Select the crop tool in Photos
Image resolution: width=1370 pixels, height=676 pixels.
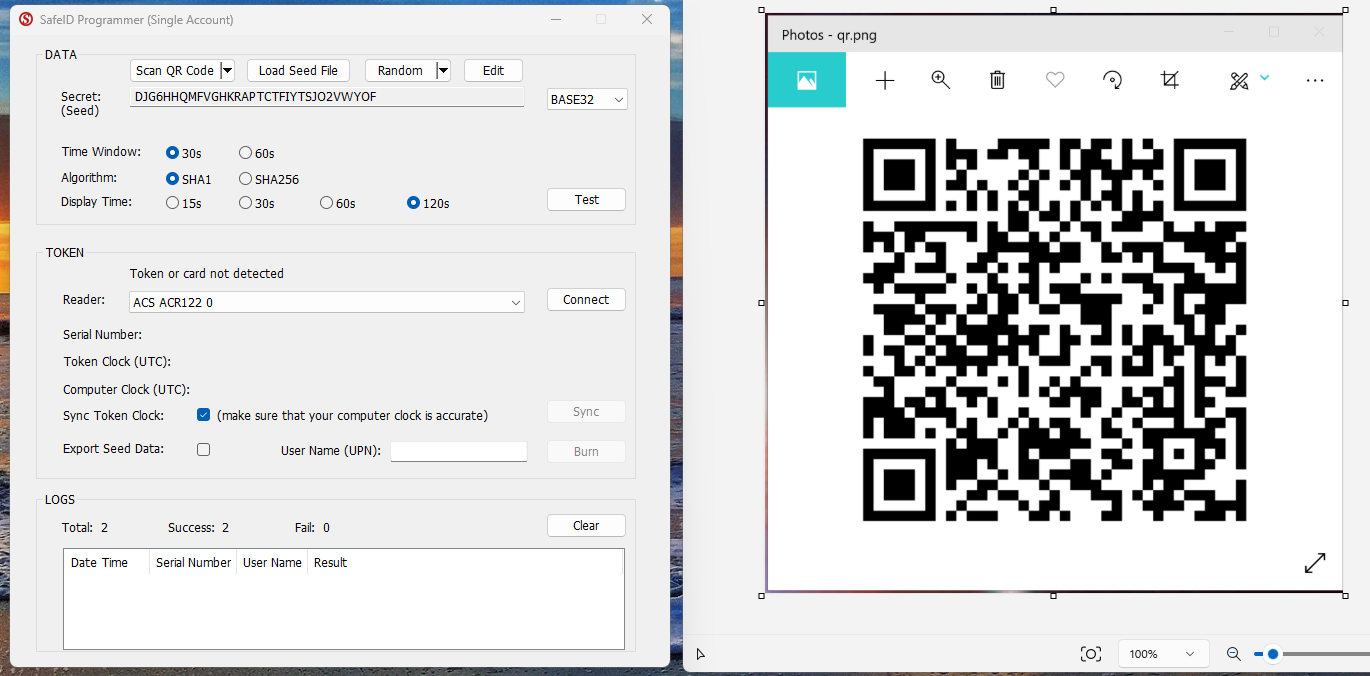tap(1170, 80)
